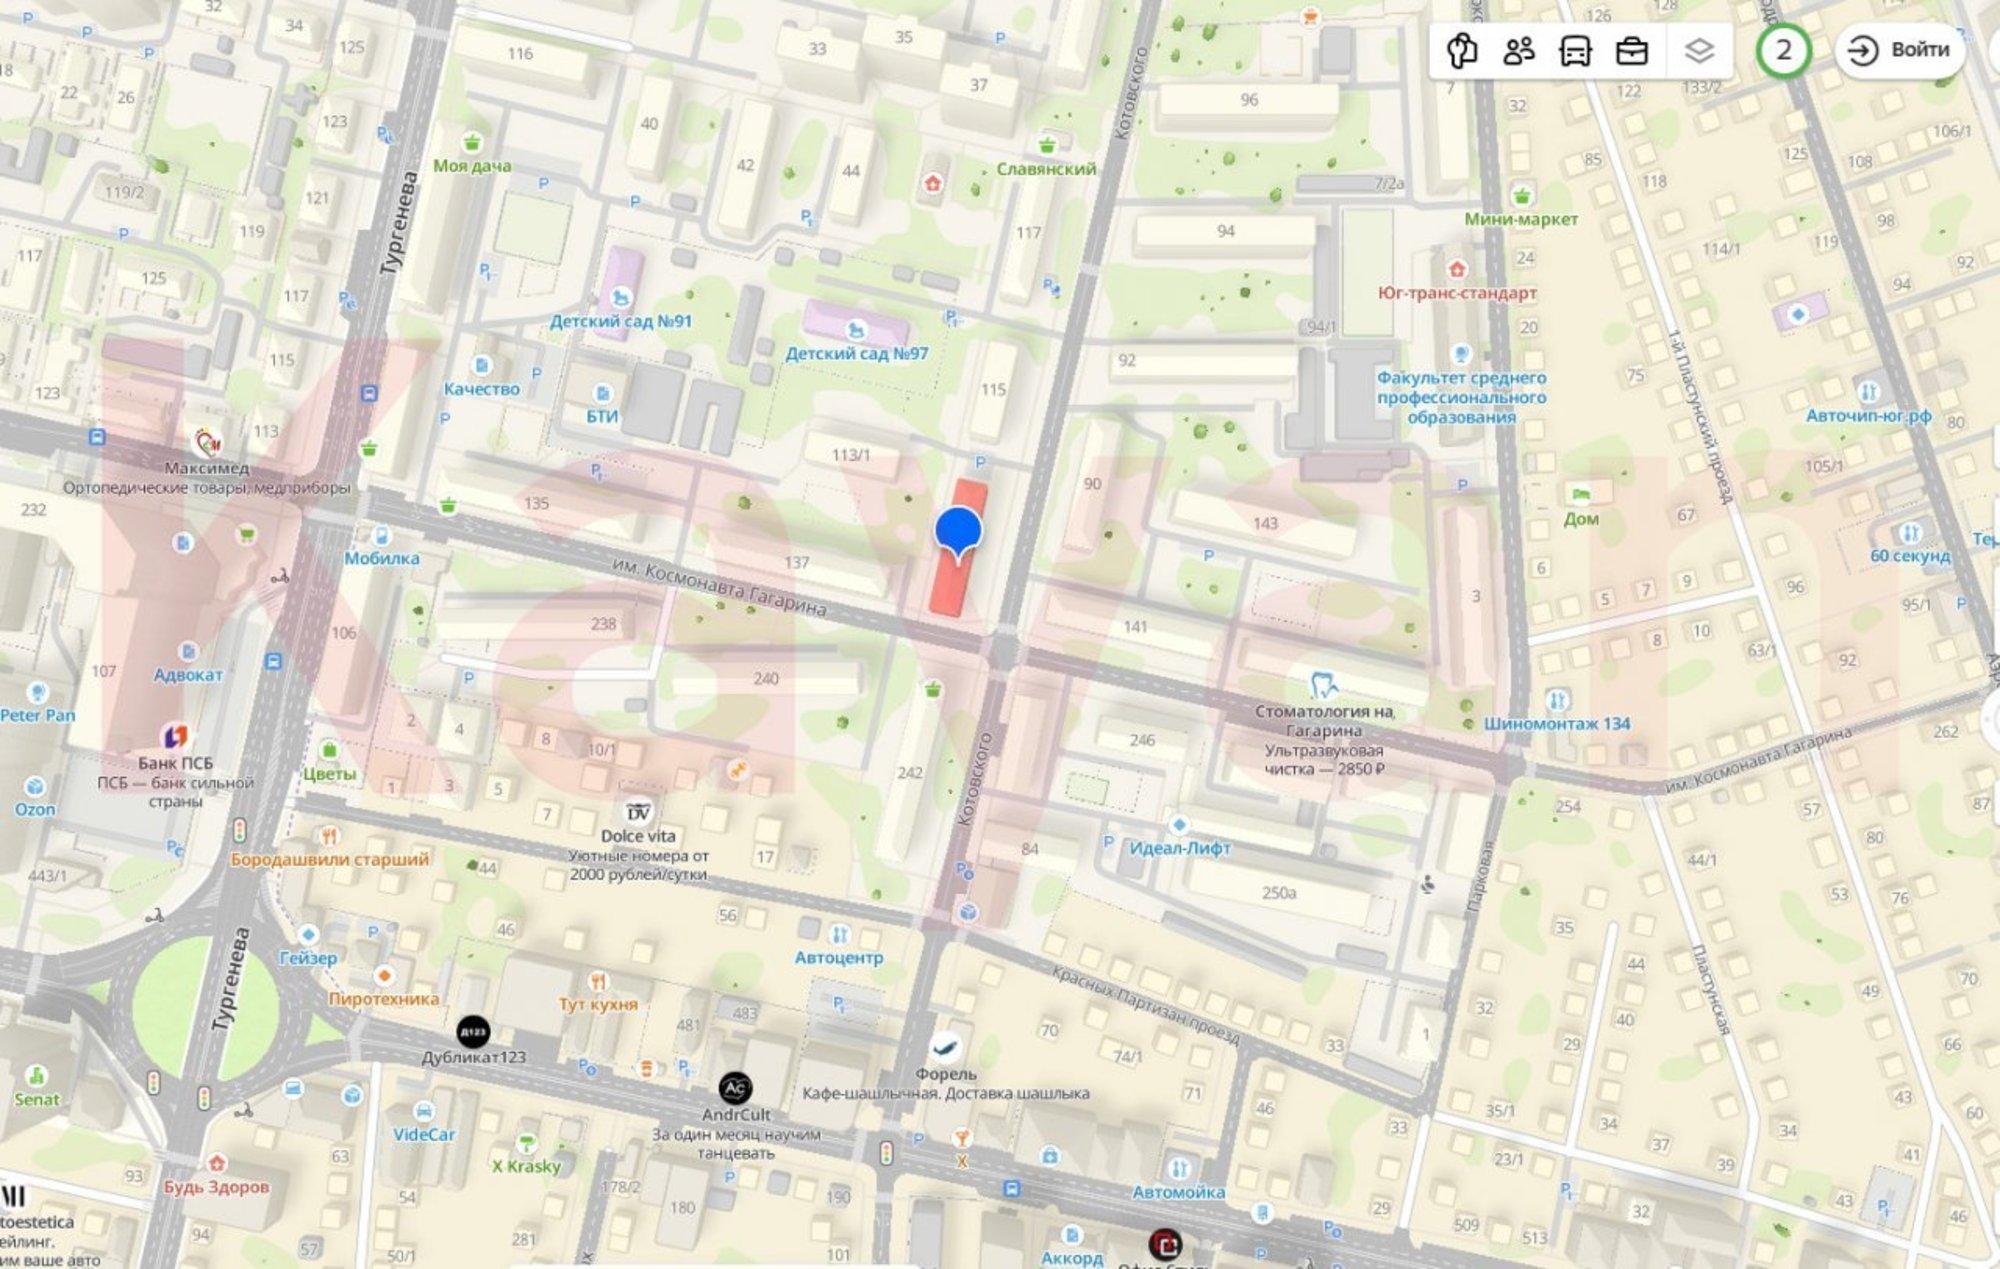
Task: Open the Dolce vita hotel marker
Action: (x=638, y=811)
